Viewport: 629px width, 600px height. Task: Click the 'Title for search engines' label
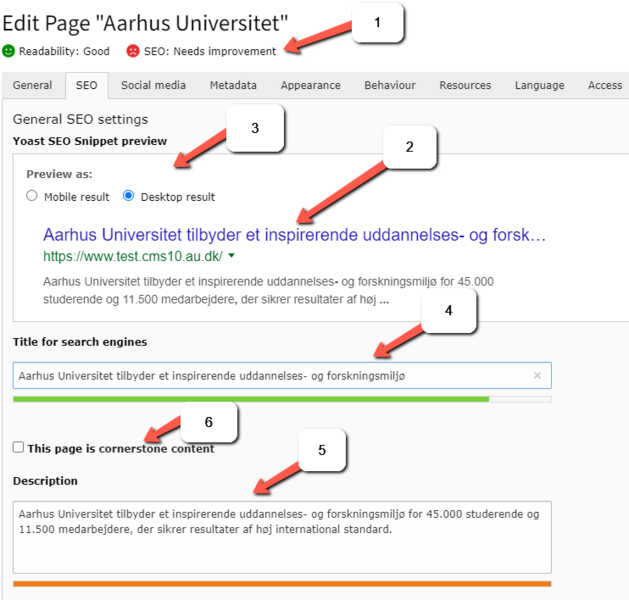click(80, 342)
